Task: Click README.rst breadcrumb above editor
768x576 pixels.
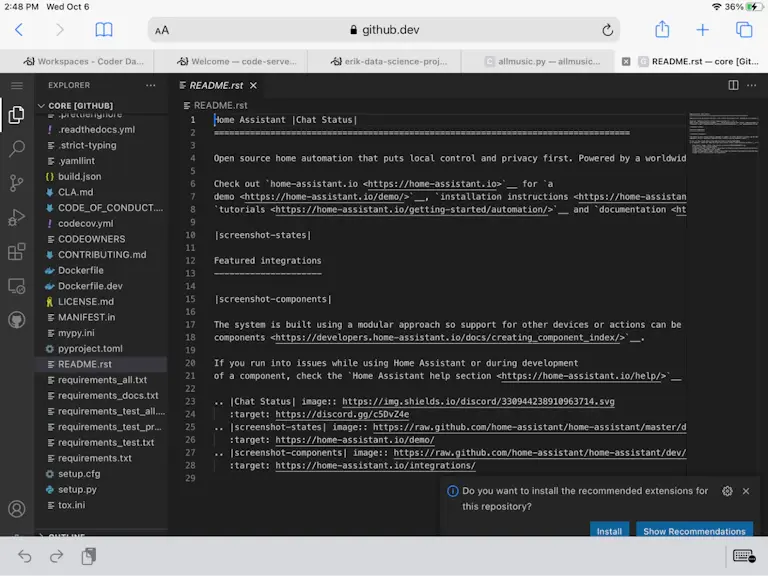Action: coord(216,105)
